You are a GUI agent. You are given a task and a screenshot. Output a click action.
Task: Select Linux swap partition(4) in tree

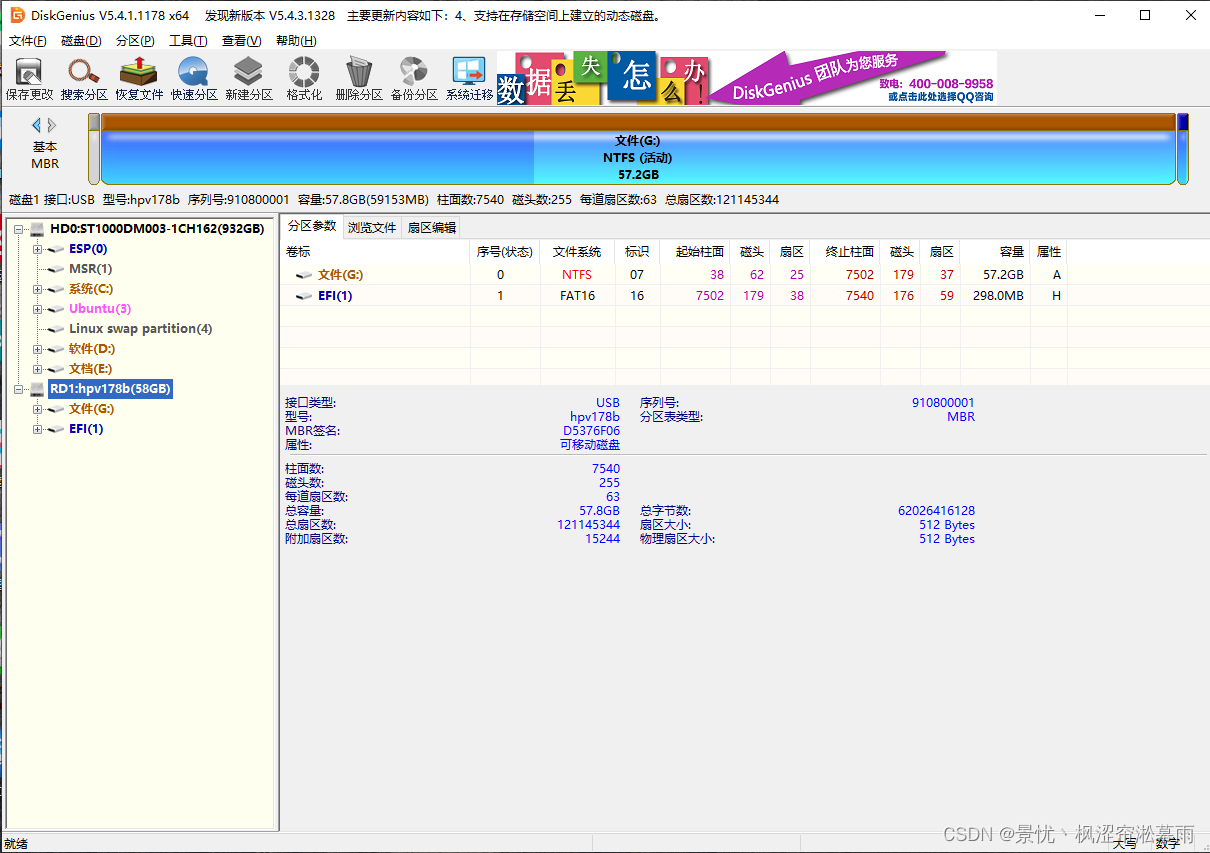(140, 329)
